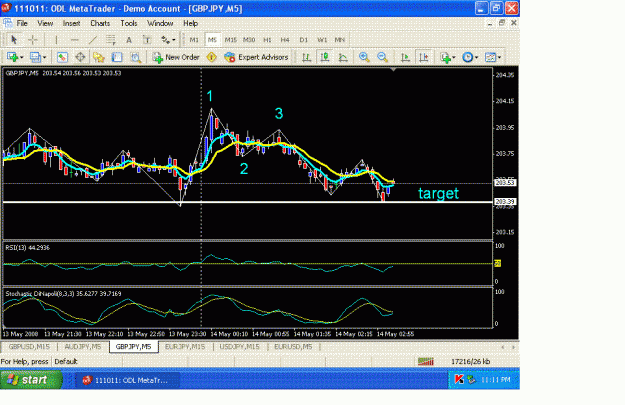Toggle the Market Watch window
The height and width of the screenshot is (405, 625).
pyautogui.click(x=62, y=57)
